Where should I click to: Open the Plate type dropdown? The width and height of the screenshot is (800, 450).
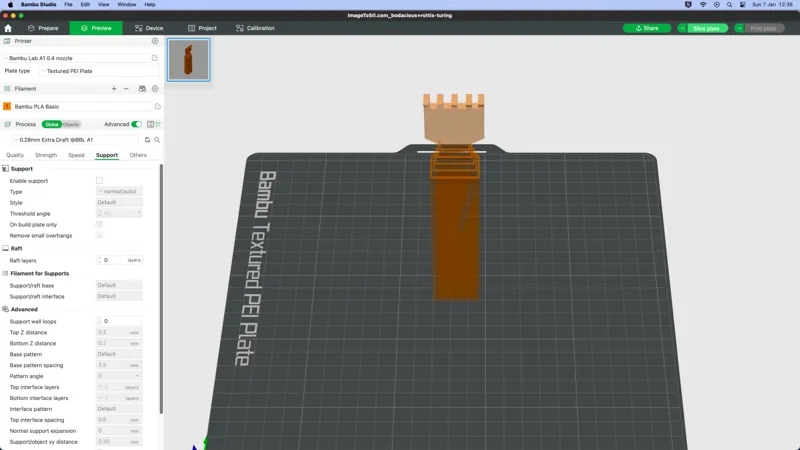tap(99, 71)
